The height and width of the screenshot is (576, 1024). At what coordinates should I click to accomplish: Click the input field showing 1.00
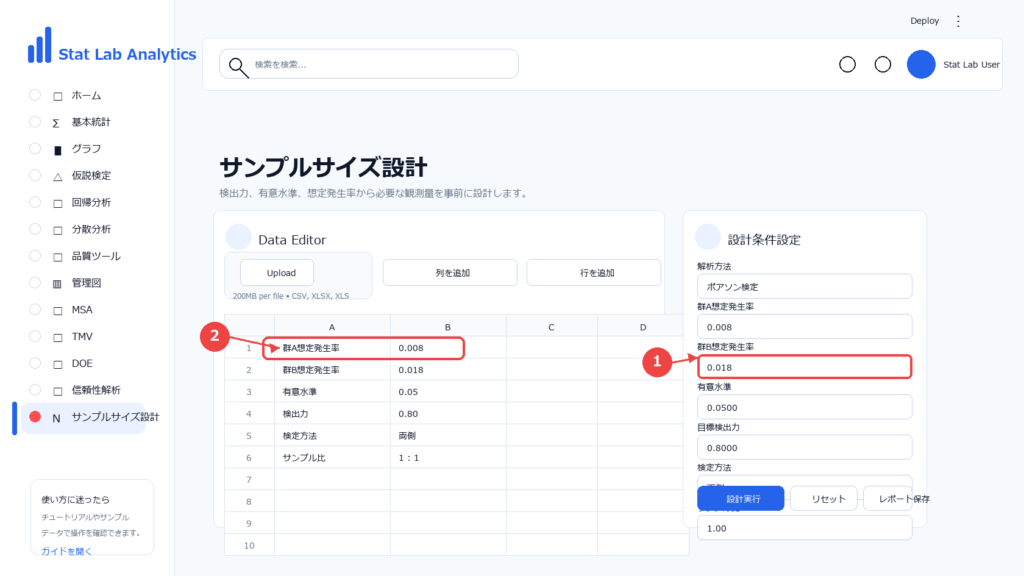[x=804, y=528]
